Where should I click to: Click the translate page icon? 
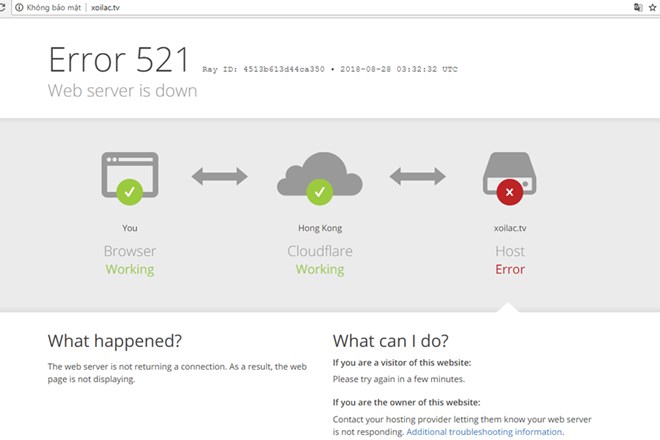click(637, 7)
